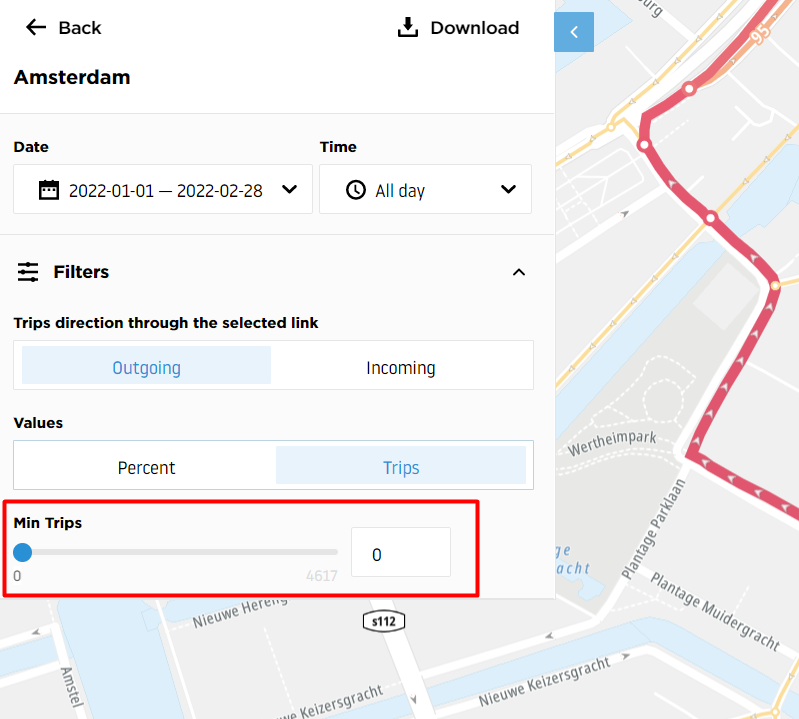Screen dimensions: 799x719
Task: Click the Min Trips slider handle
Action: point(22,552)
